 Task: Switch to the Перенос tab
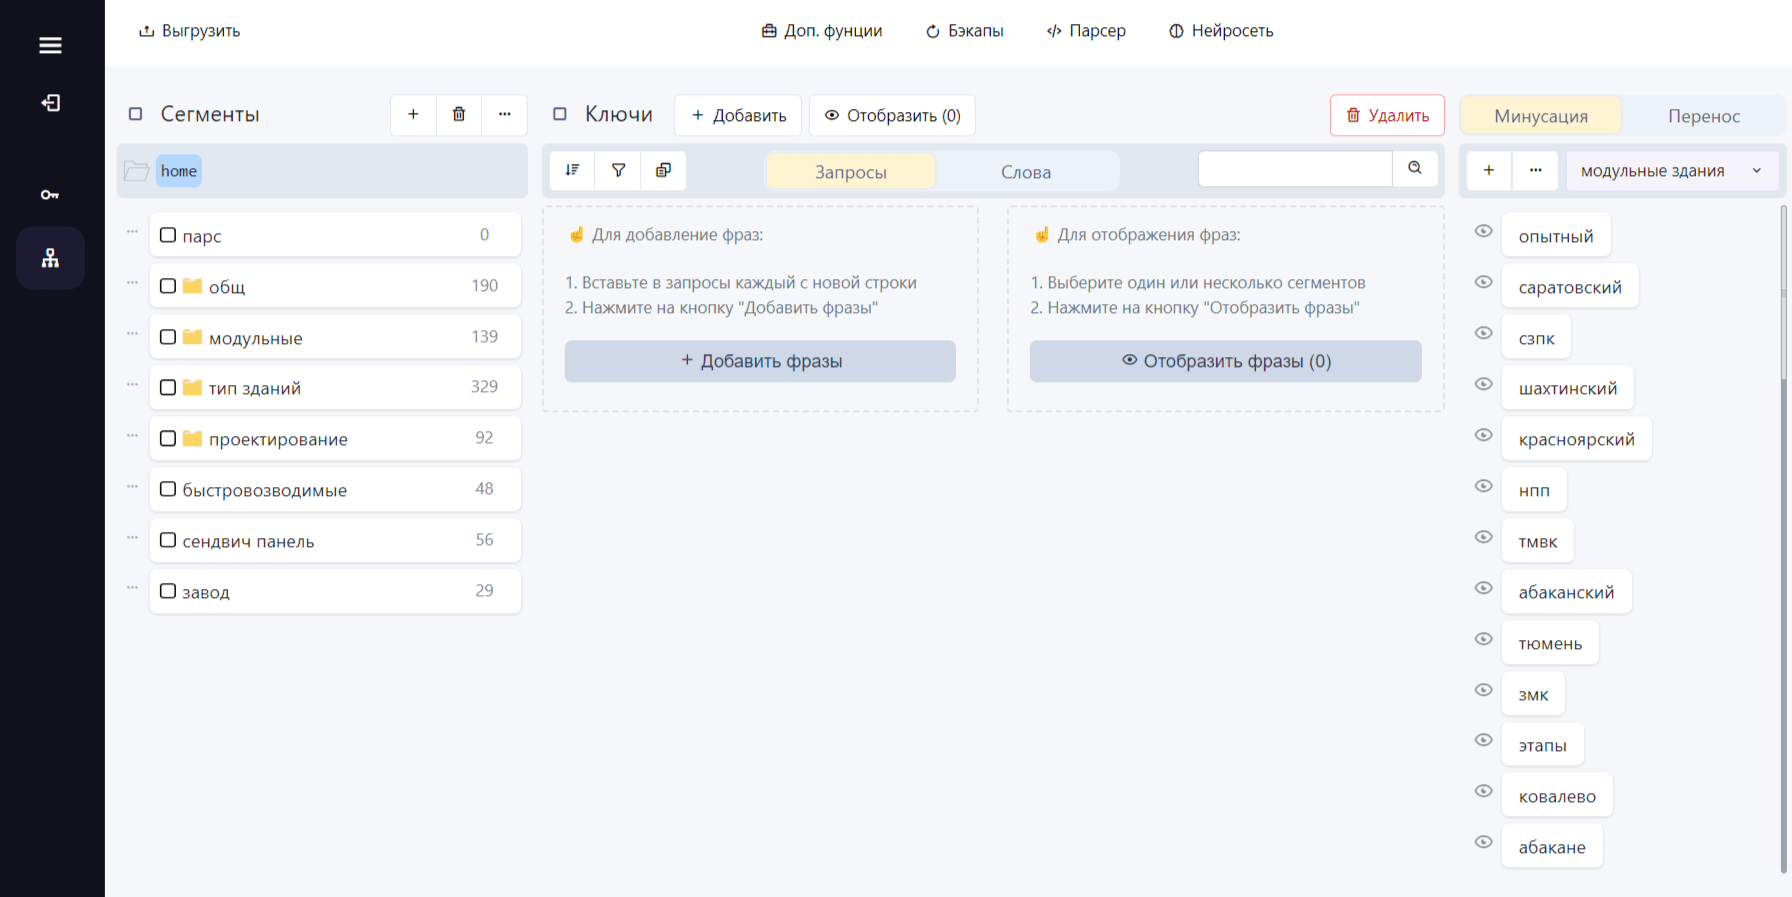tap(1704, 116)
